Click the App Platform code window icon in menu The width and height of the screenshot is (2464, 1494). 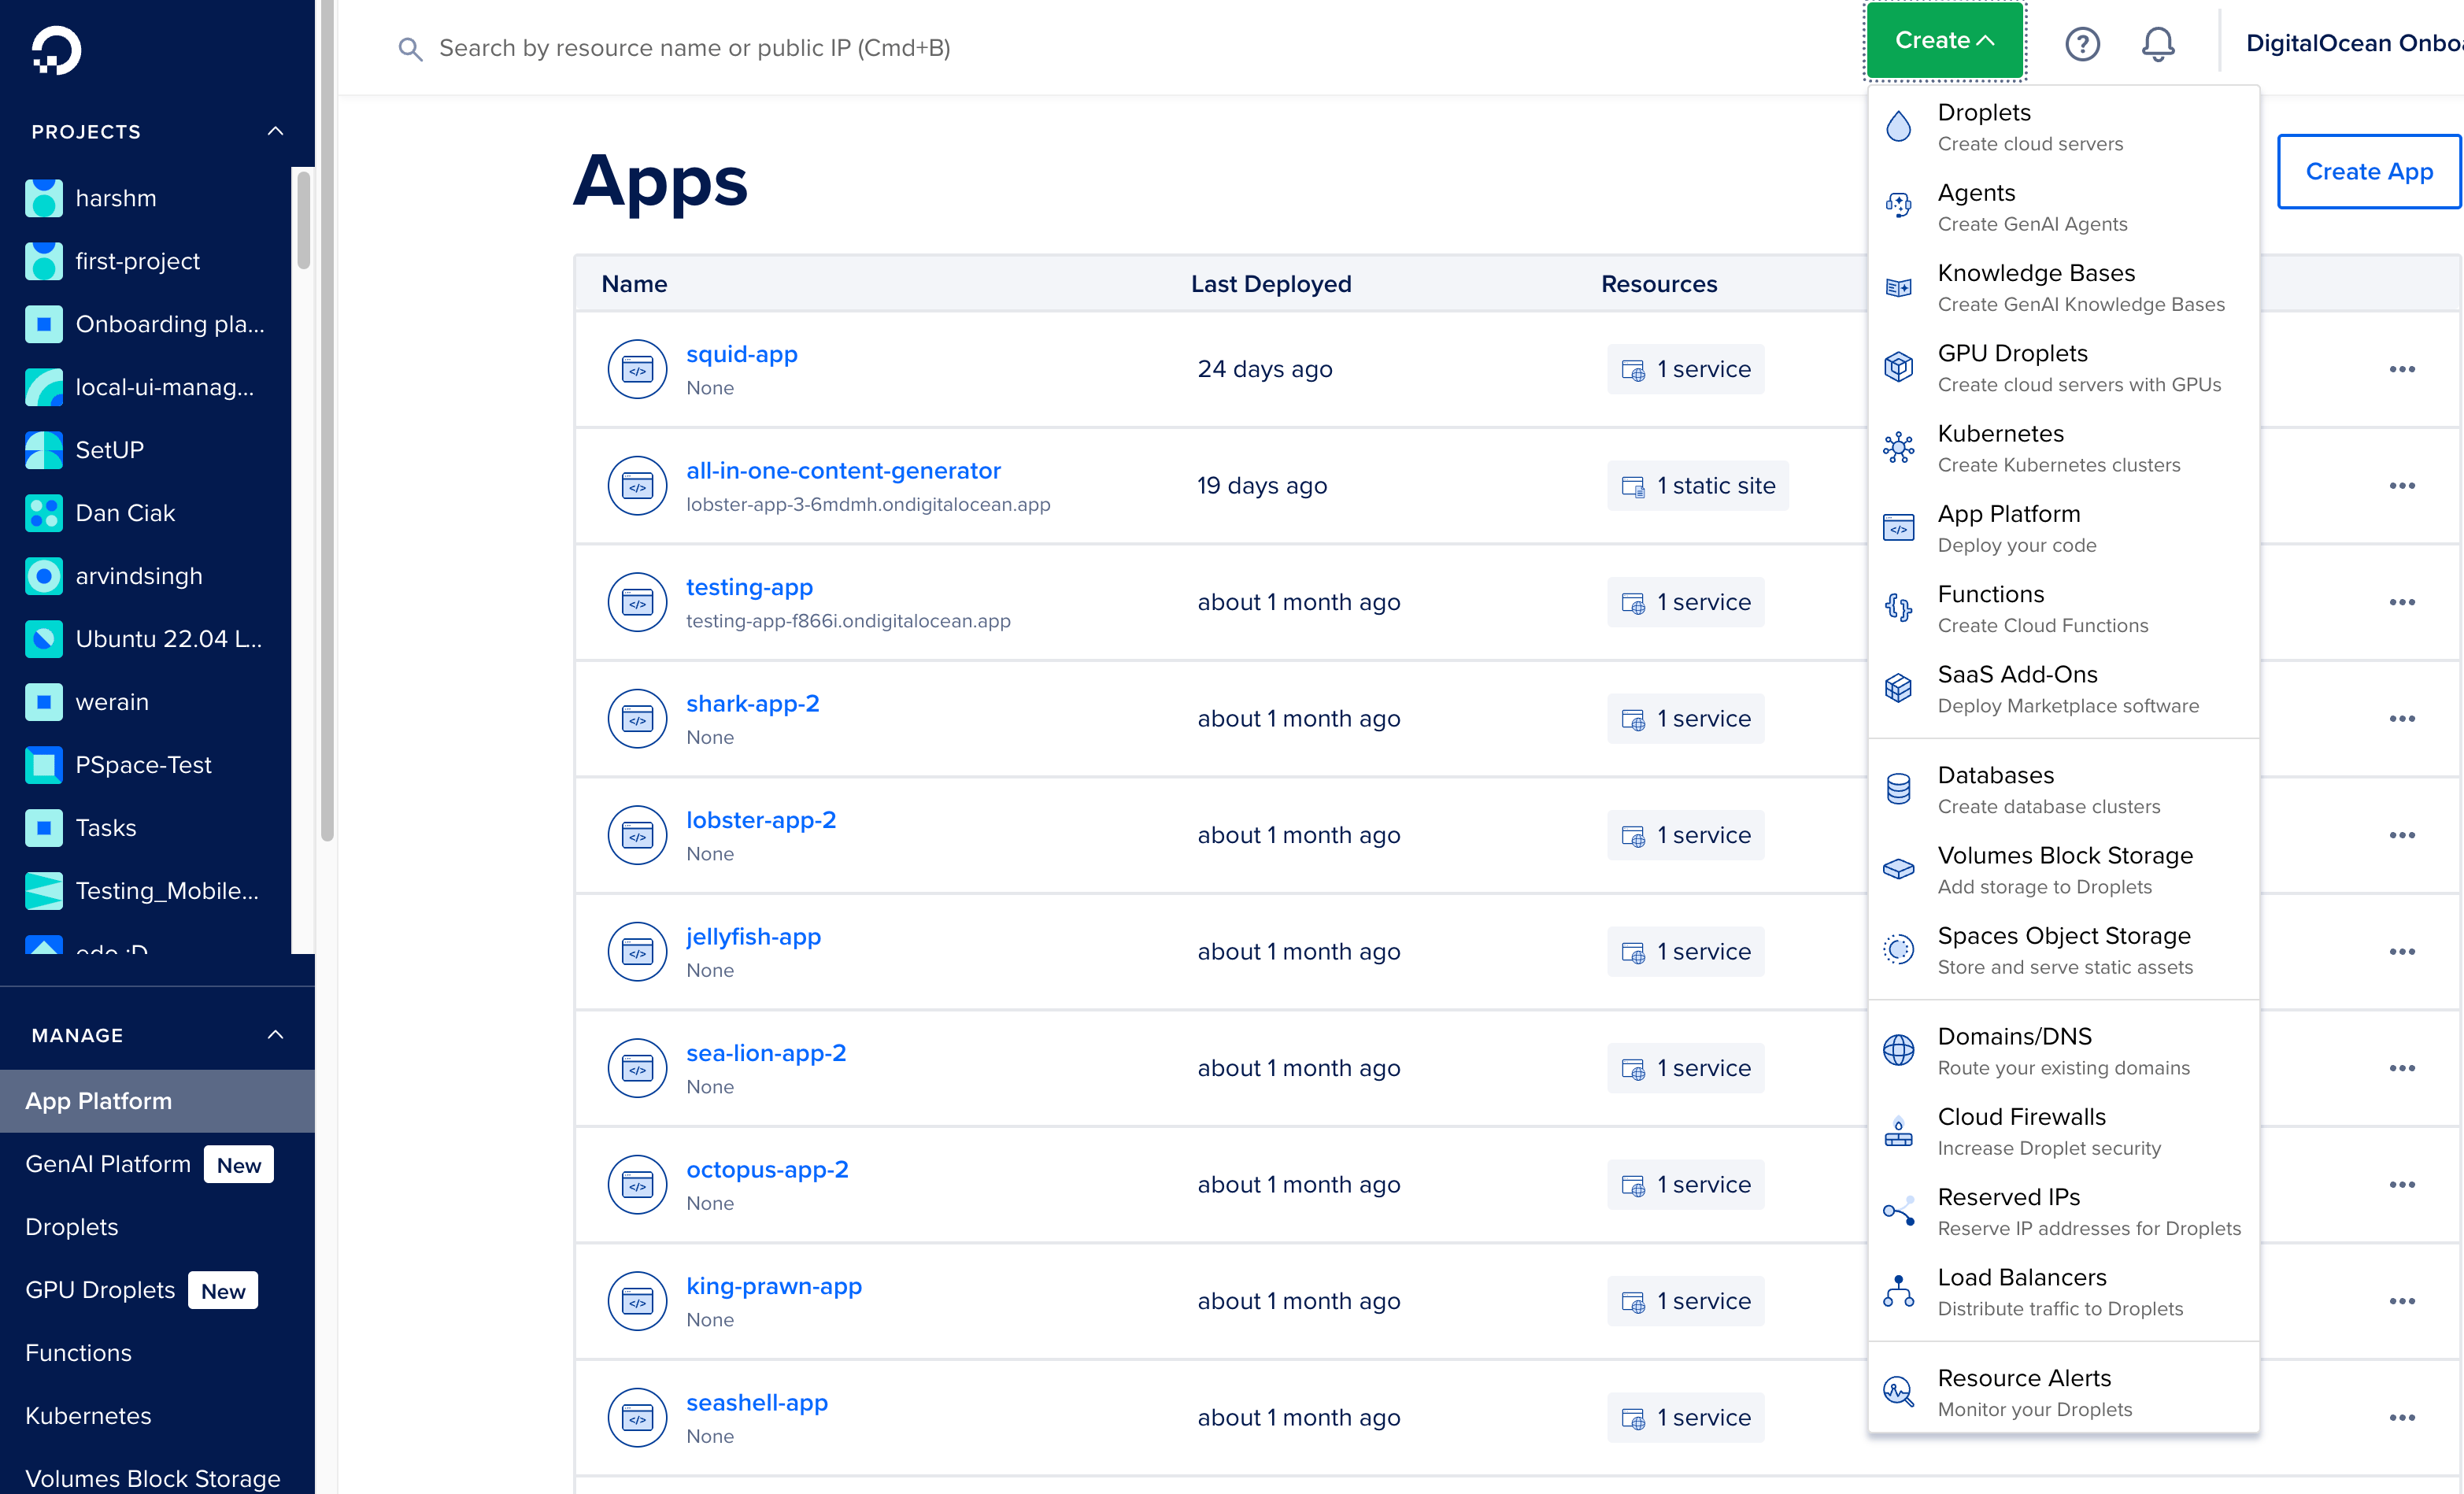click(1898, 528)
